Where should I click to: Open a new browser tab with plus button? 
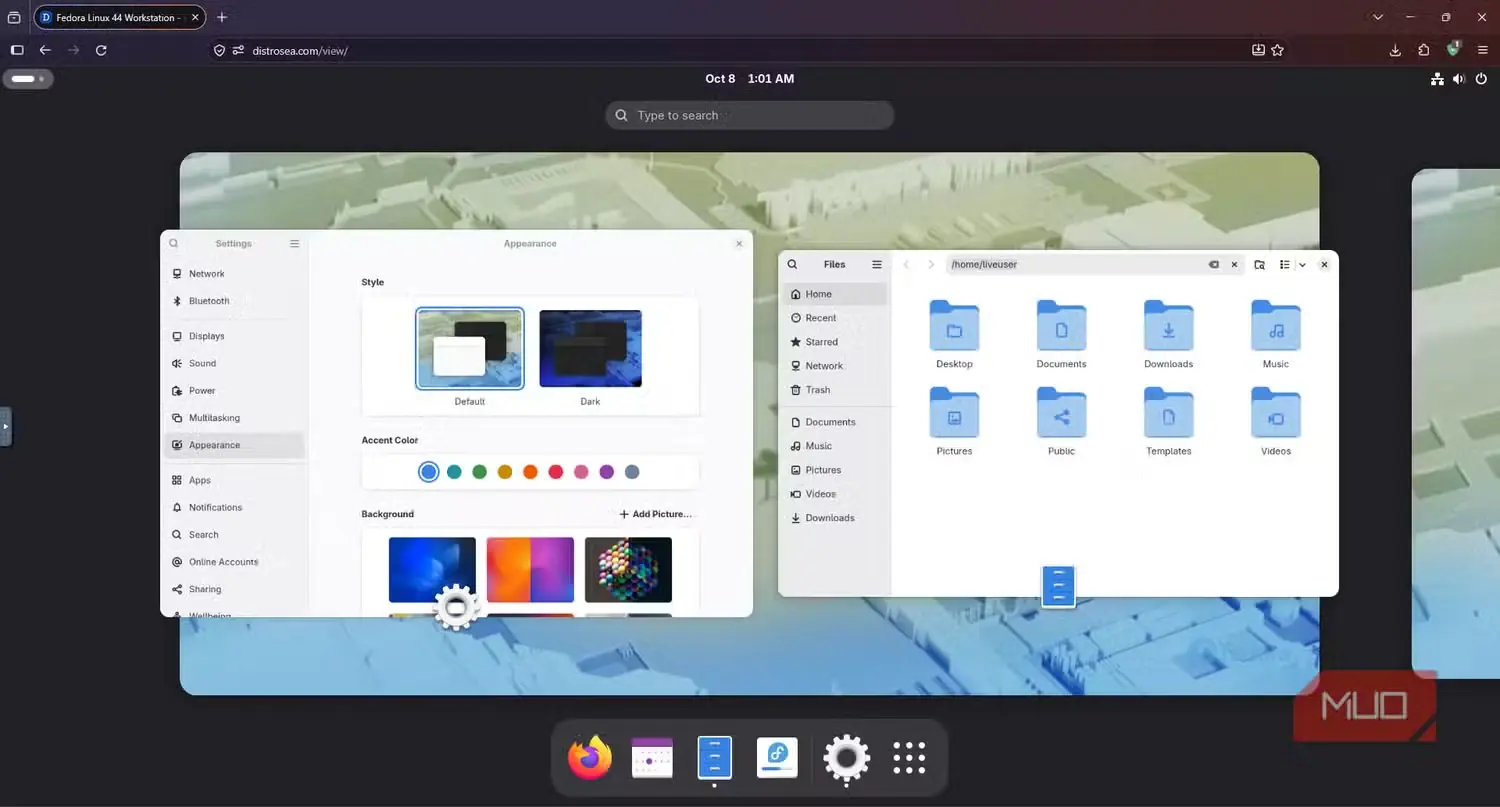(222, 17)
